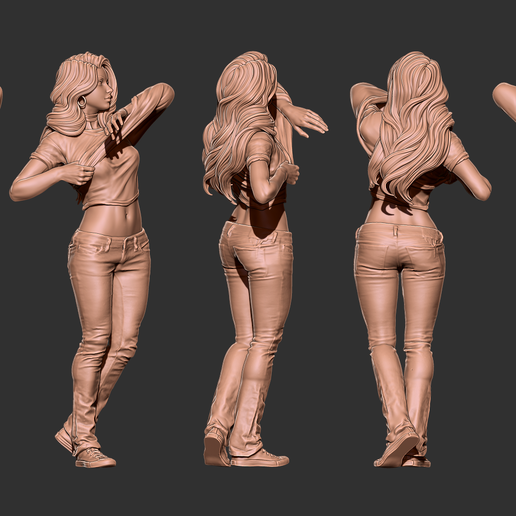
Task: Click the rear-view figure with long hair
Action: coord(421,259)
